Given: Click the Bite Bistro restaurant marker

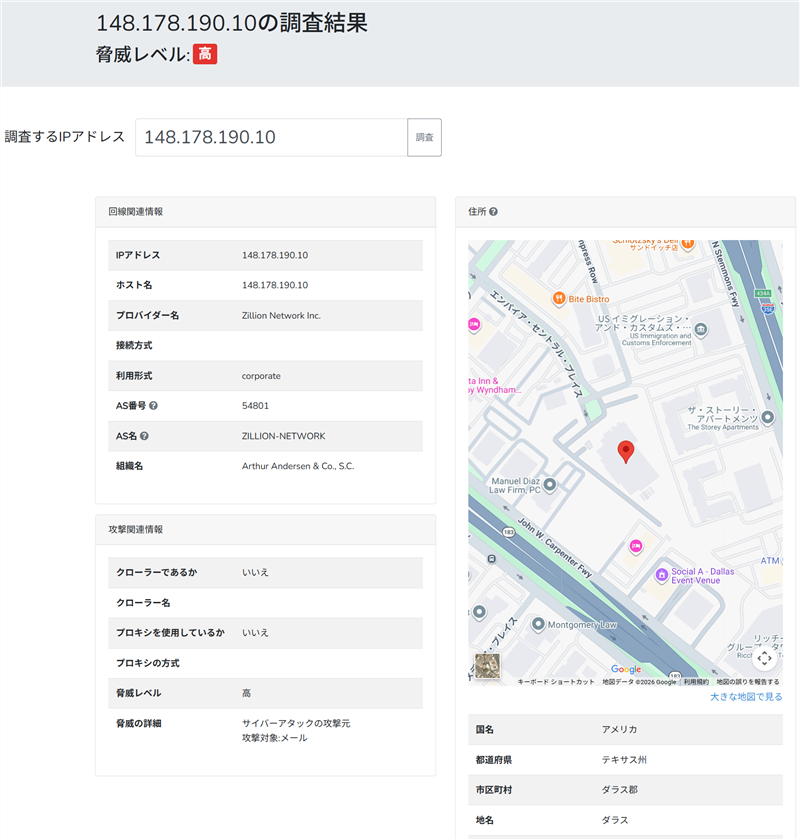Looking at the screenshot, I should click(559, 298).
